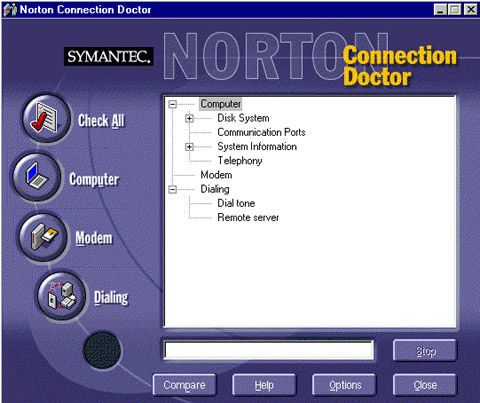The image size is (480, 403).
Task: Expand the System Information node
Action: point(189,147)
